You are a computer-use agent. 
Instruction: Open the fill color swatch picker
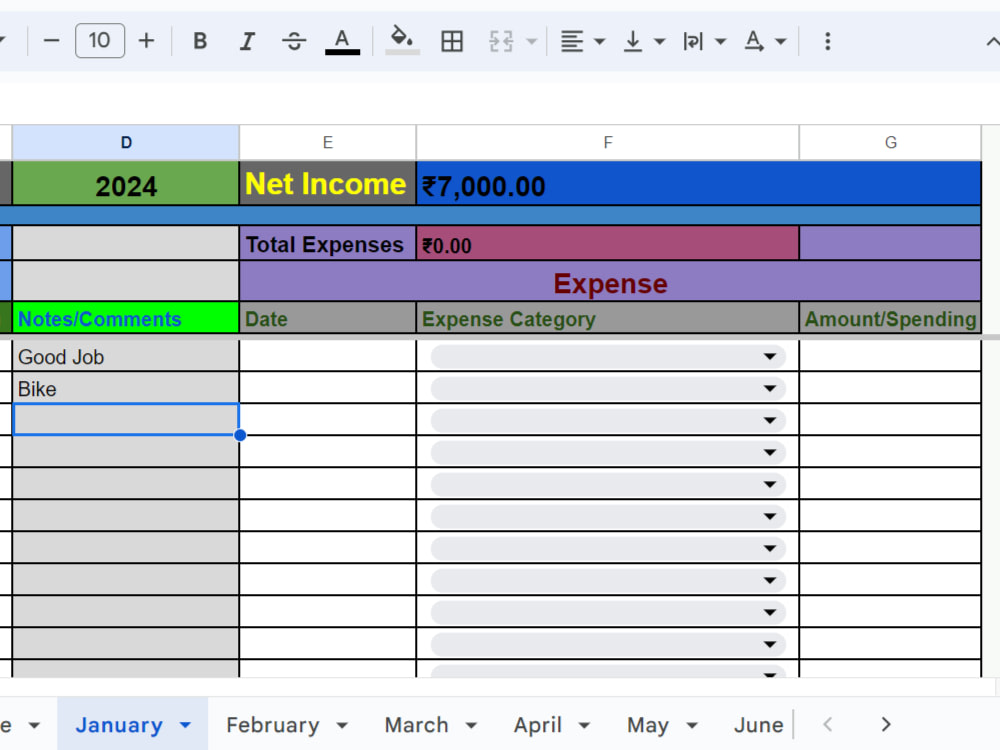coord(402,41)
